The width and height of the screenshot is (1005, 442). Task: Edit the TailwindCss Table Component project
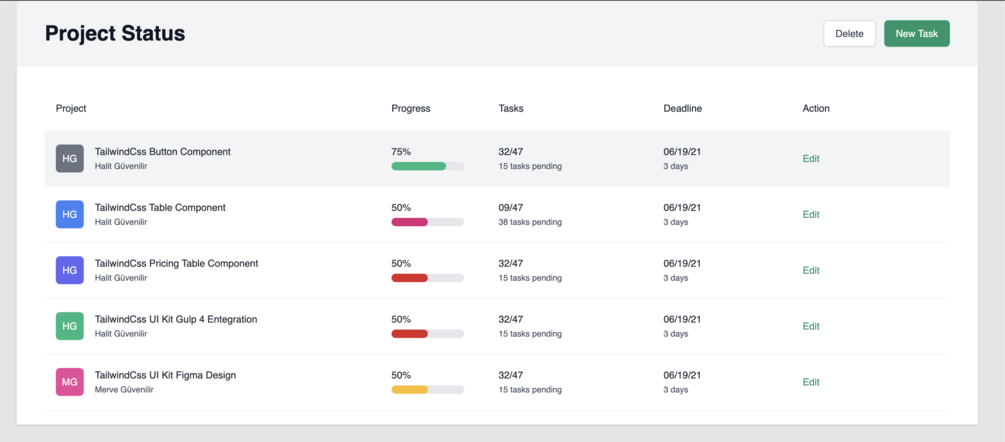click(811, 215)
